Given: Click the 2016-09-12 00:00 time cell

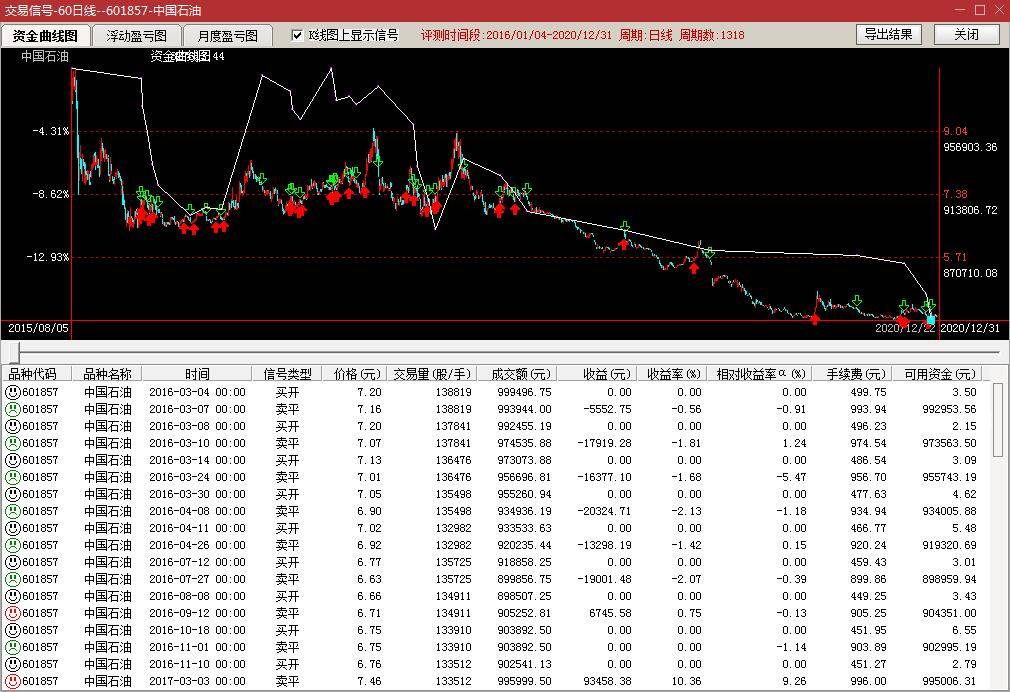Looking at the screenshot, I should click(x=197, y=613).
